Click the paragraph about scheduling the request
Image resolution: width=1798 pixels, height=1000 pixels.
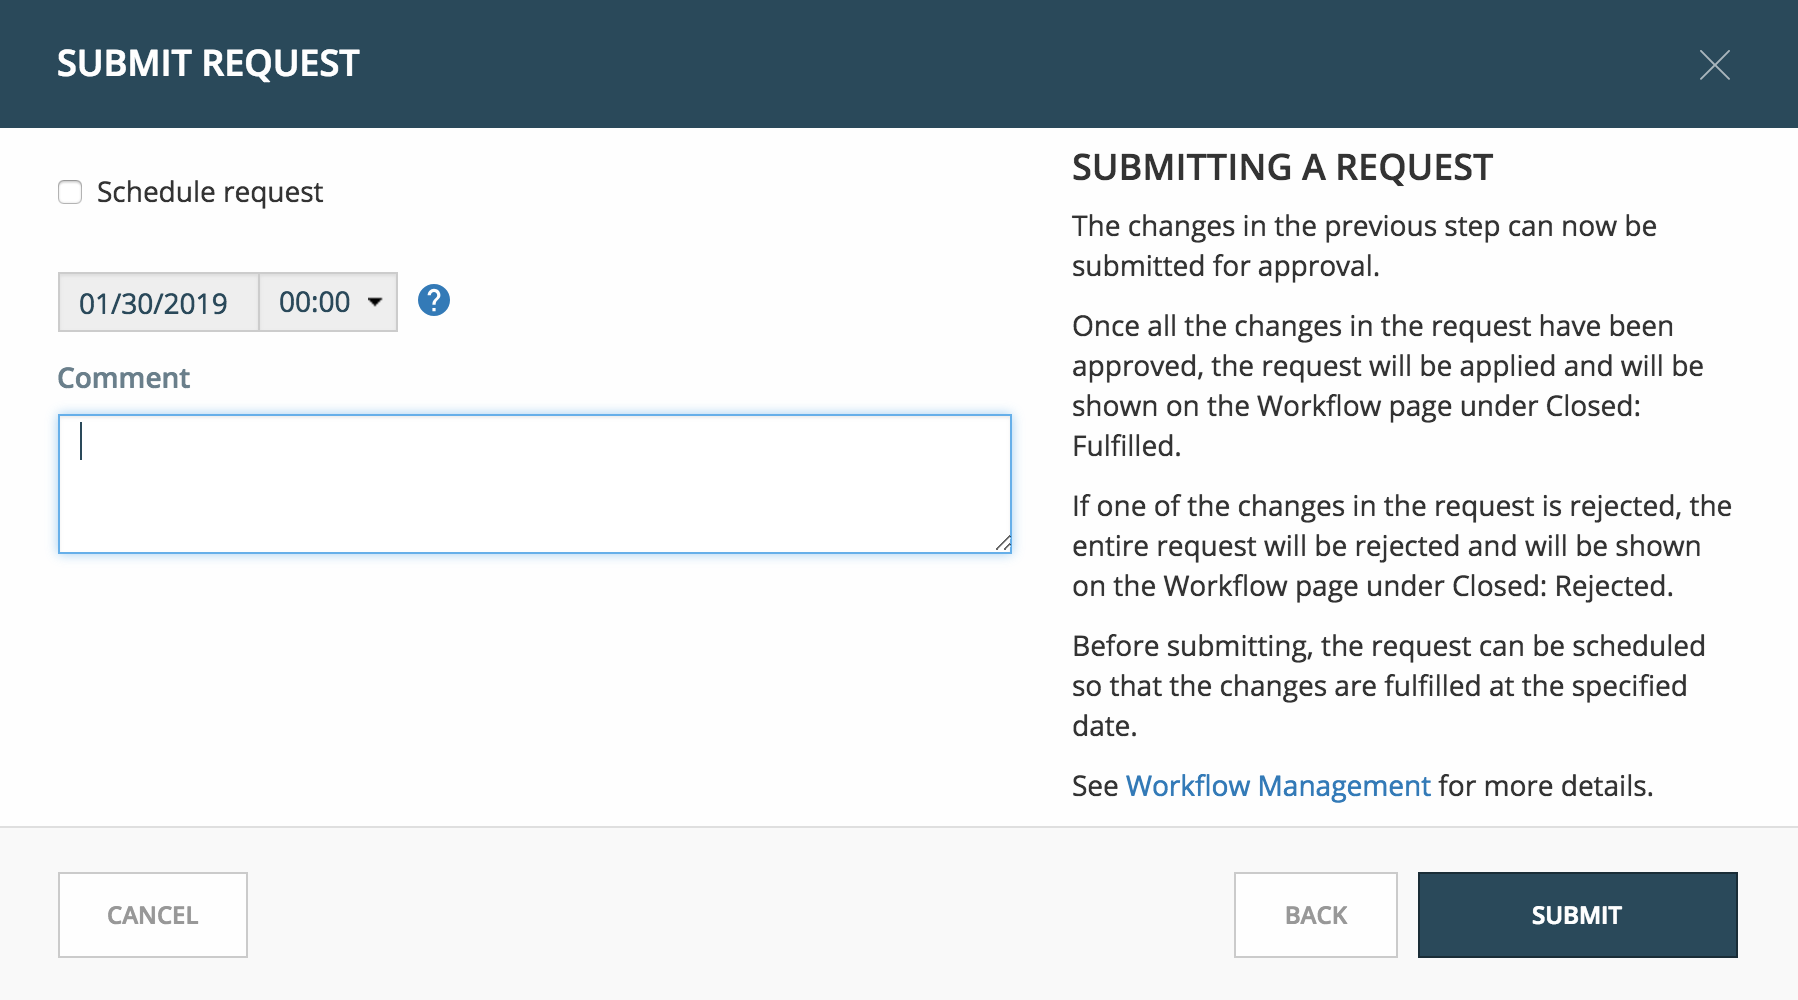click(1389, 686)
